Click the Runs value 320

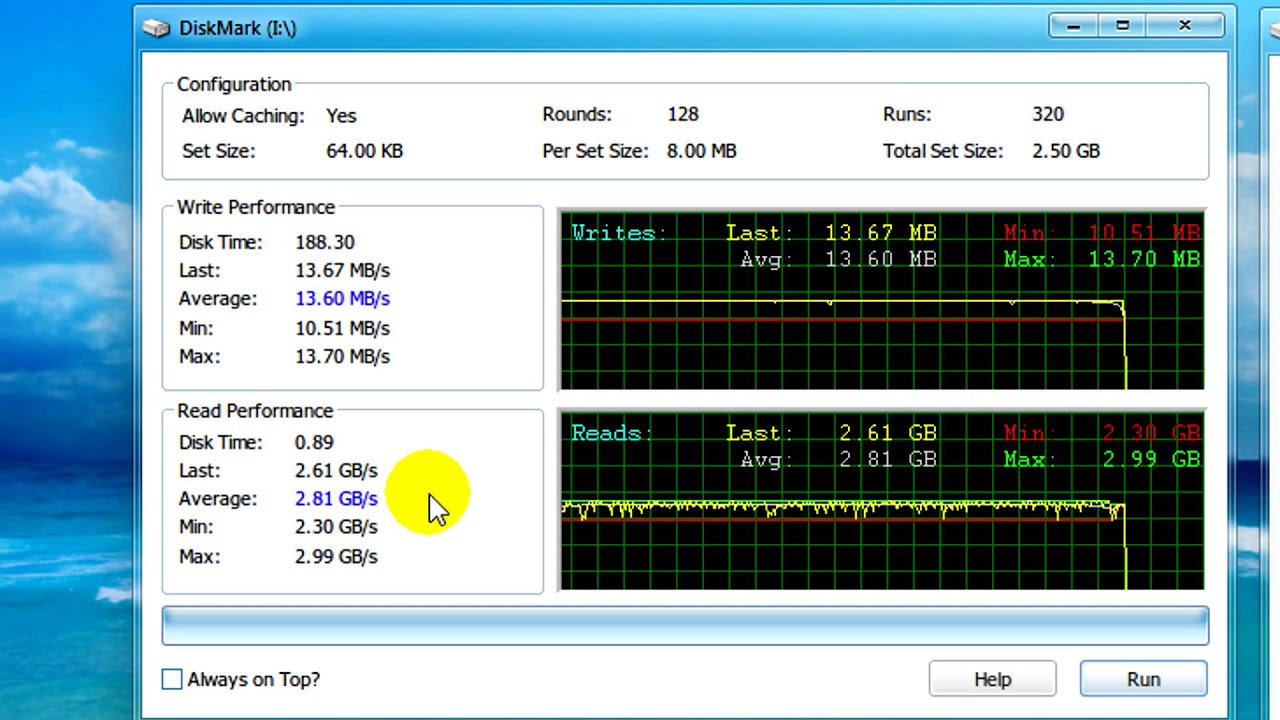coord(1048,114)
